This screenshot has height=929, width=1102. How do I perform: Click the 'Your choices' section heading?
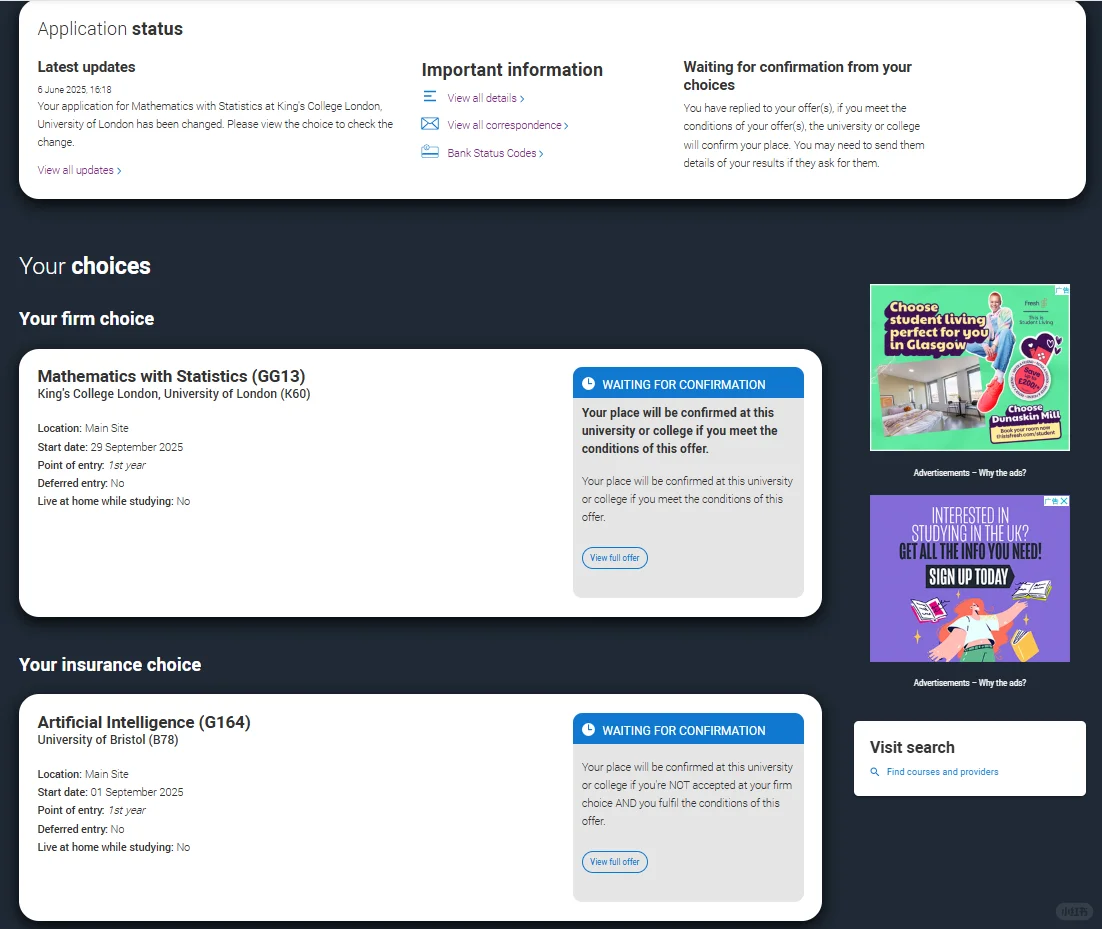(x=84, y=266)
